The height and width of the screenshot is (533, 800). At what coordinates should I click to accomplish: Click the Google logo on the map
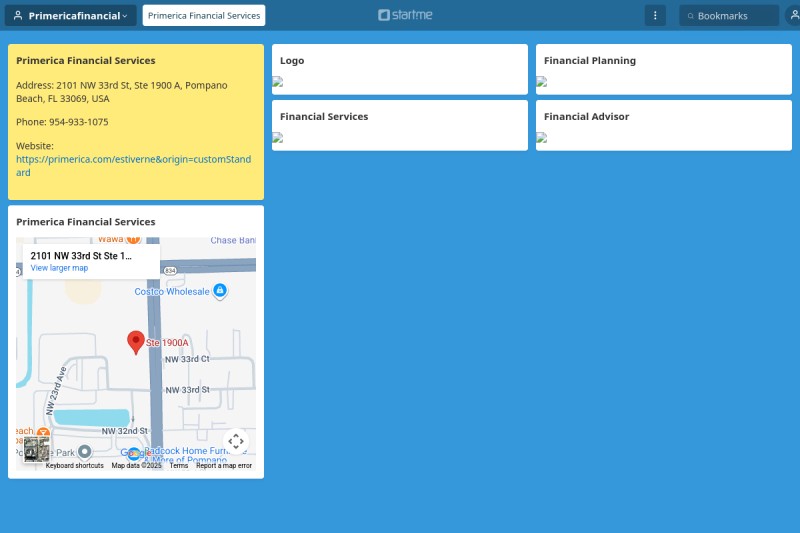(134, 453)
